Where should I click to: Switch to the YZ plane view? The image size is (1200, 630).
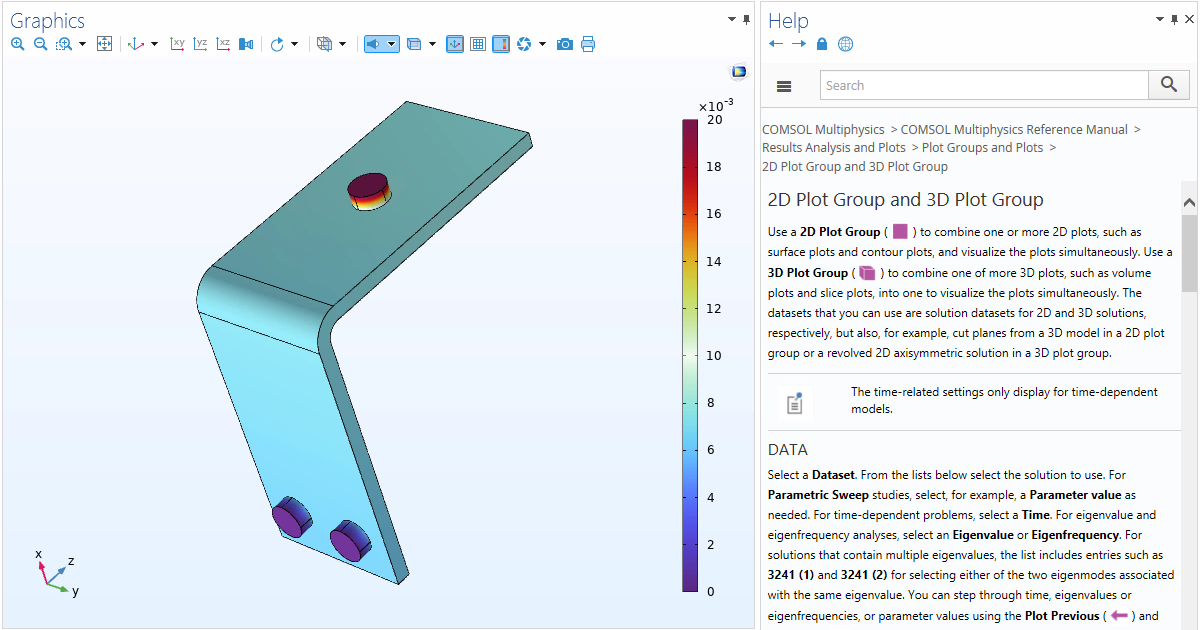201,44
